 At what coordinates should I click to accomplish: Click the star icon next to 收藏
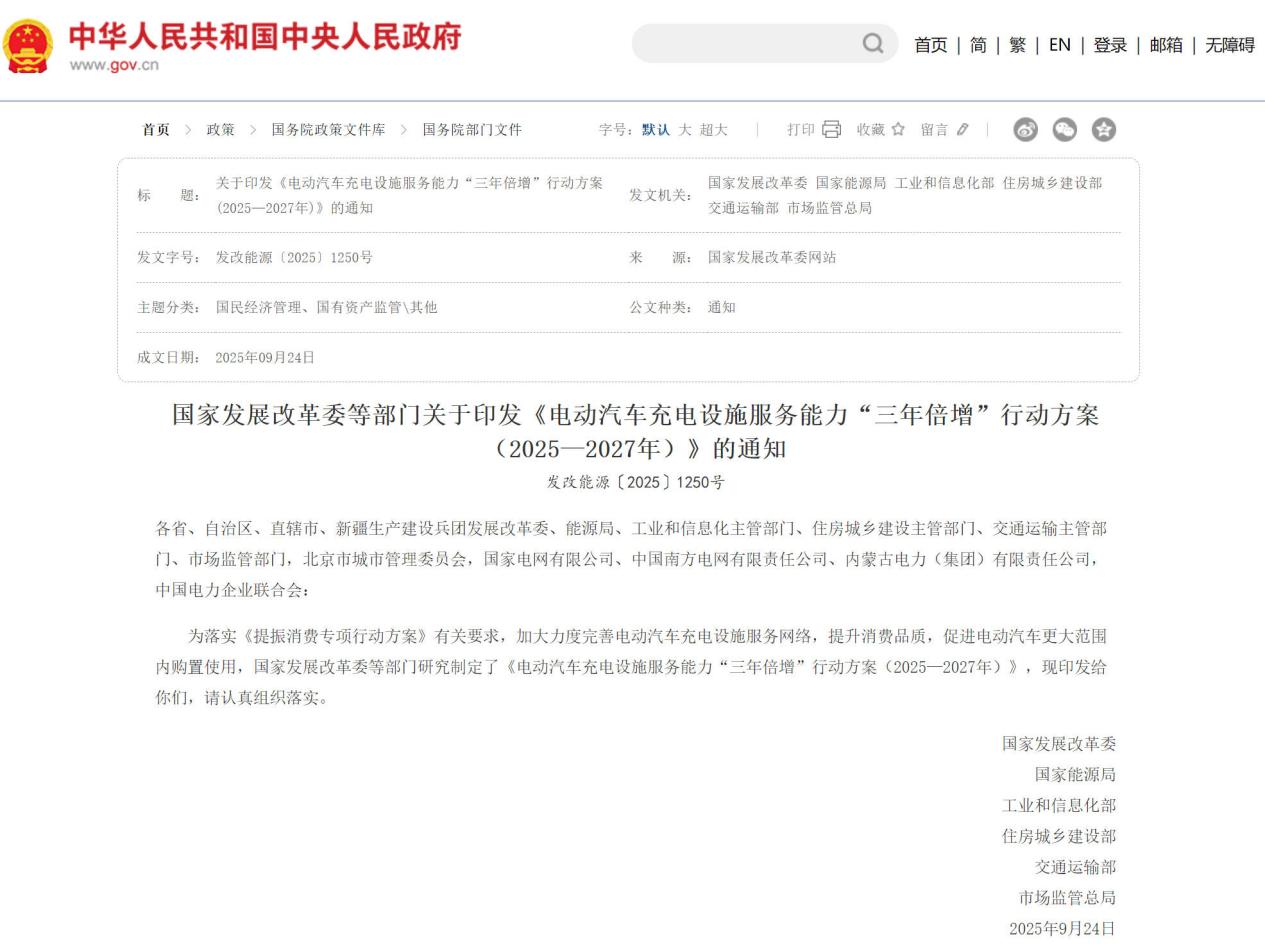pos(898,129)
